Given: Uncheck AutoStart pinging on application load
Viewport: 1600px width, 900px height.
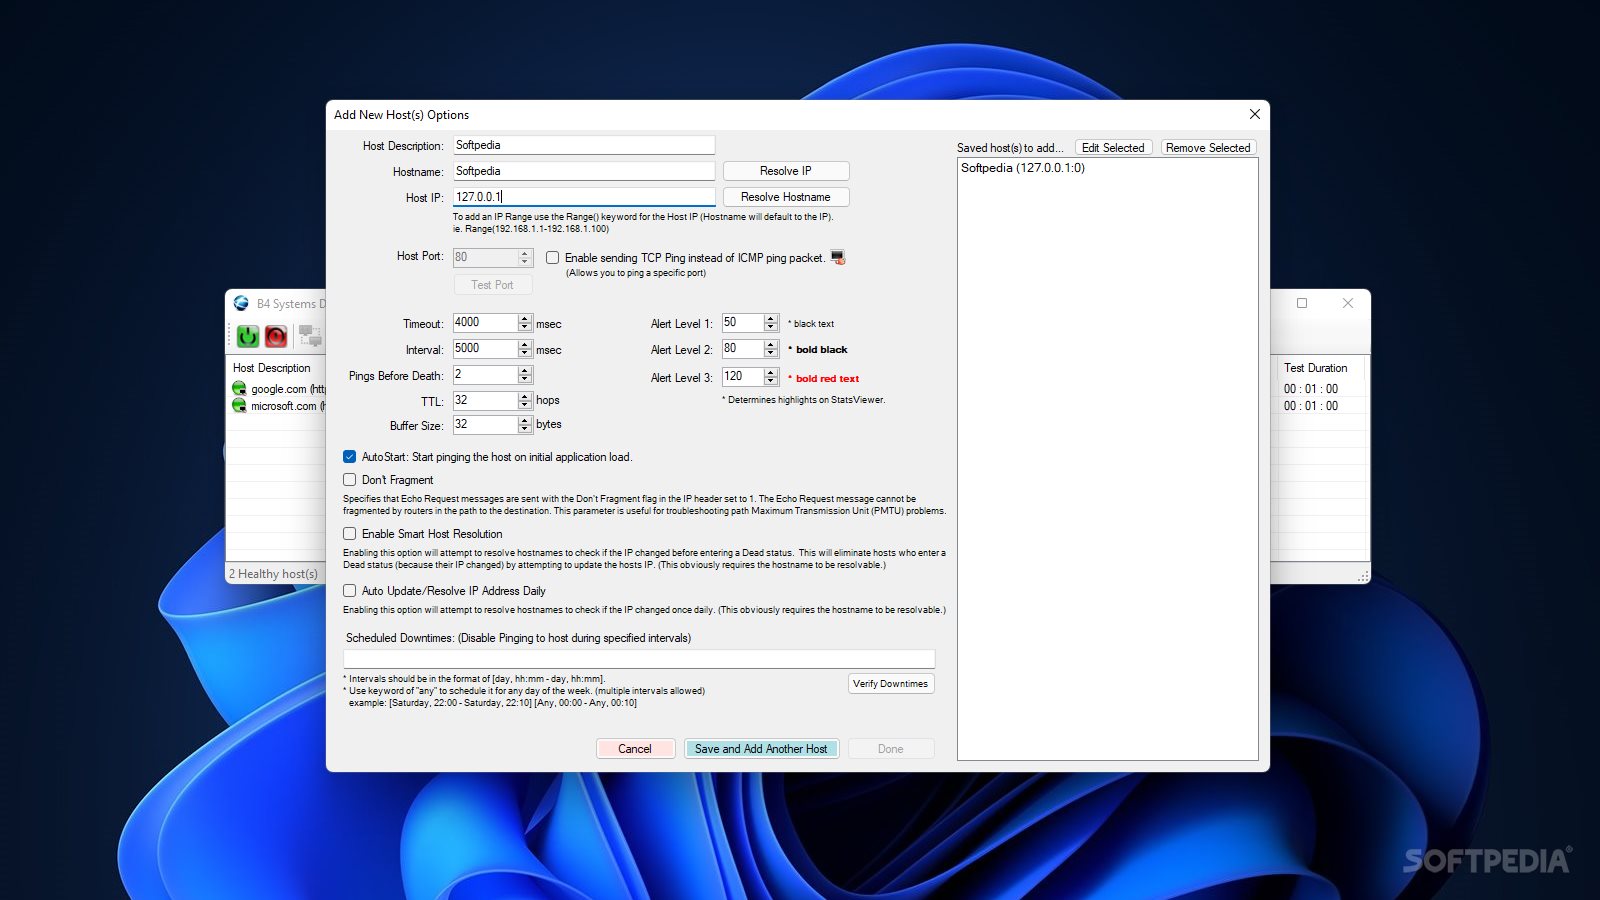Looking at the screenshot, I should (349, 456).
